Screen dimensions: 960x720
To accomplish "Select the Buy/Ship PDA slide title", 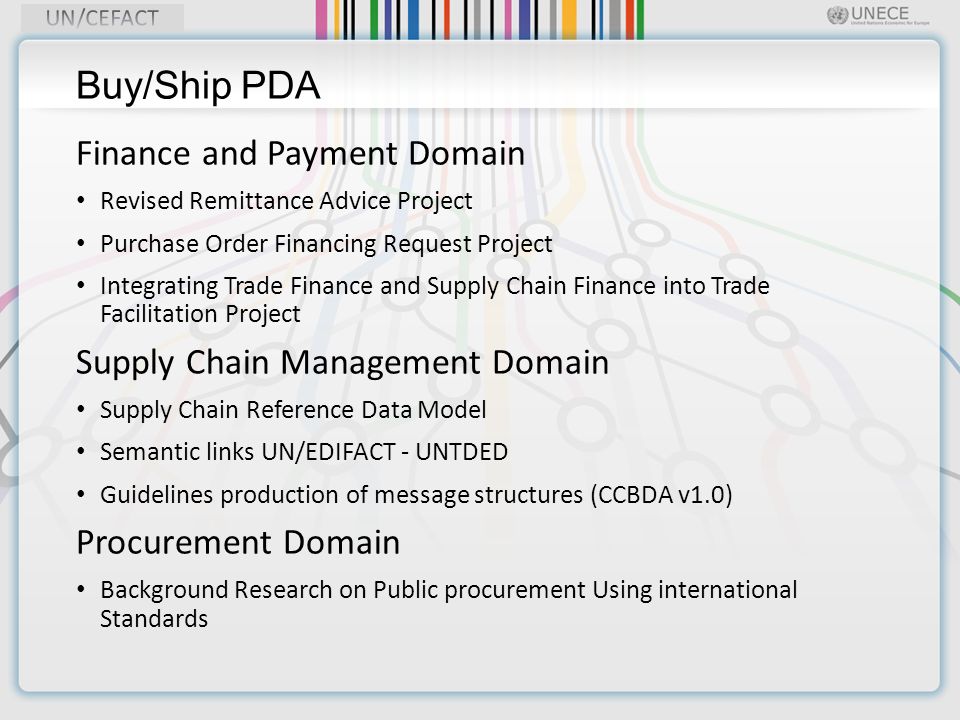I will (198, 84).
